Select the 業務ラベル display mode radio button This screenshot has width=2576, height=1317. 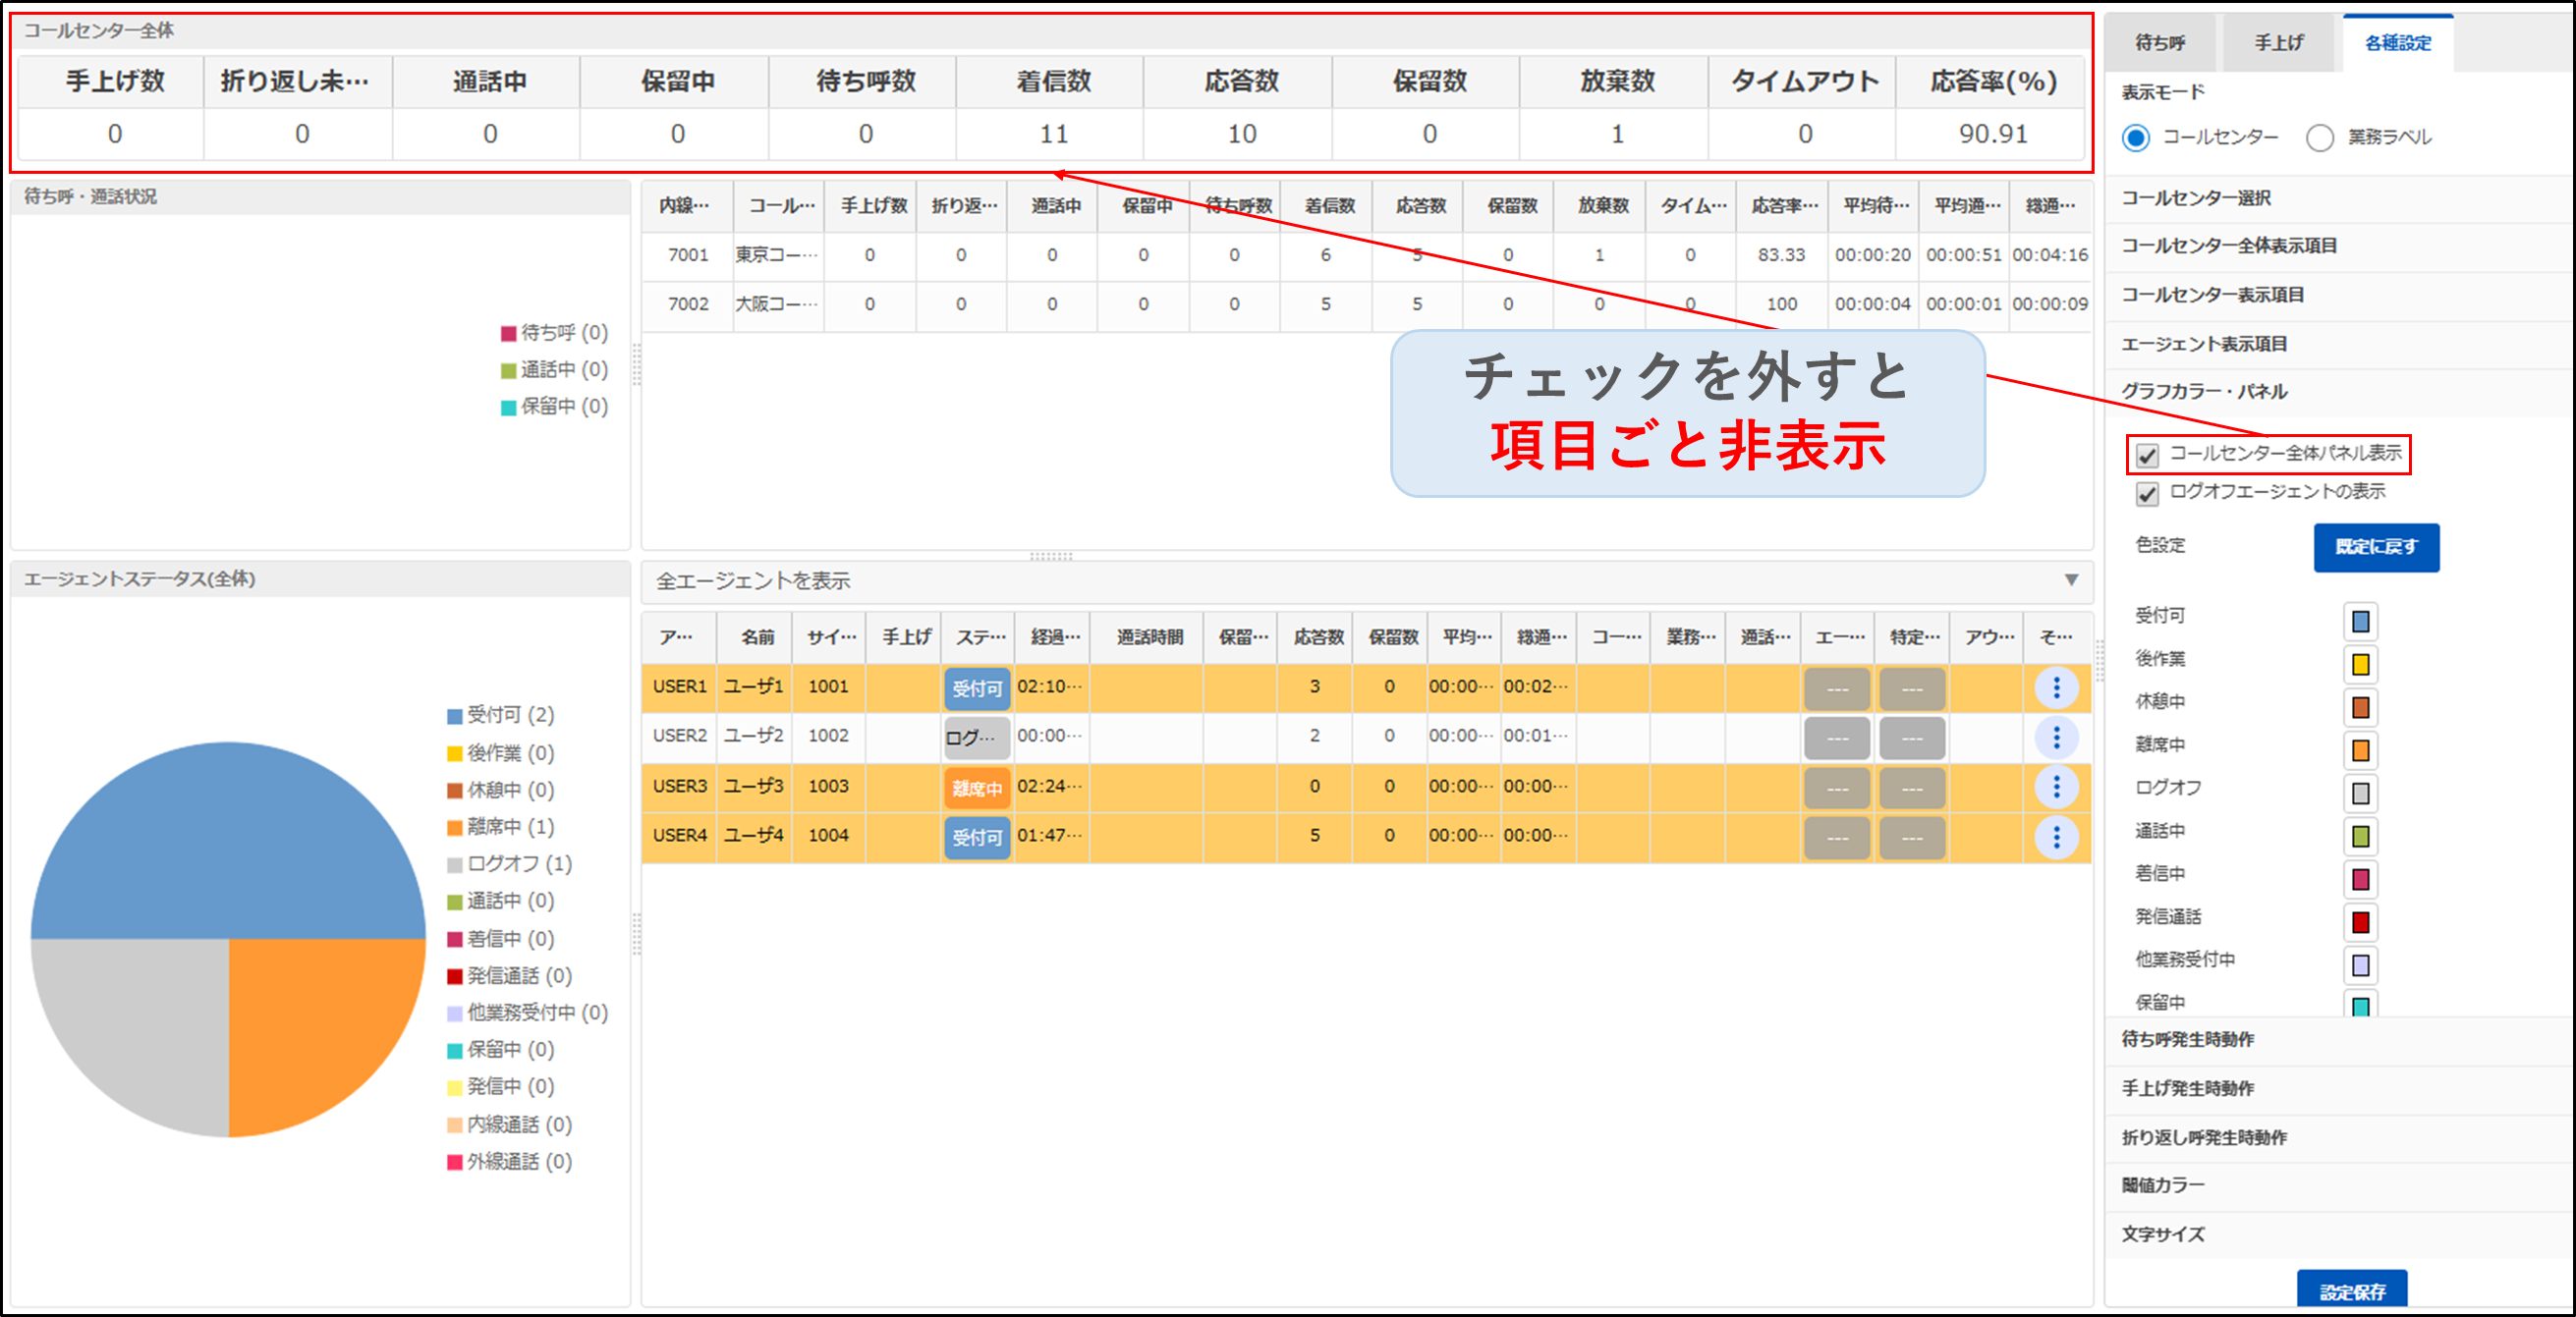[2319, 138]
